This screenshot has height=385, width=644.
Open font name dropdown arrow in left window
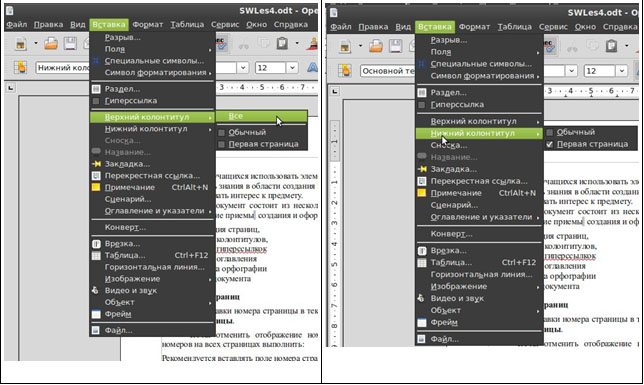click(243, 67)
